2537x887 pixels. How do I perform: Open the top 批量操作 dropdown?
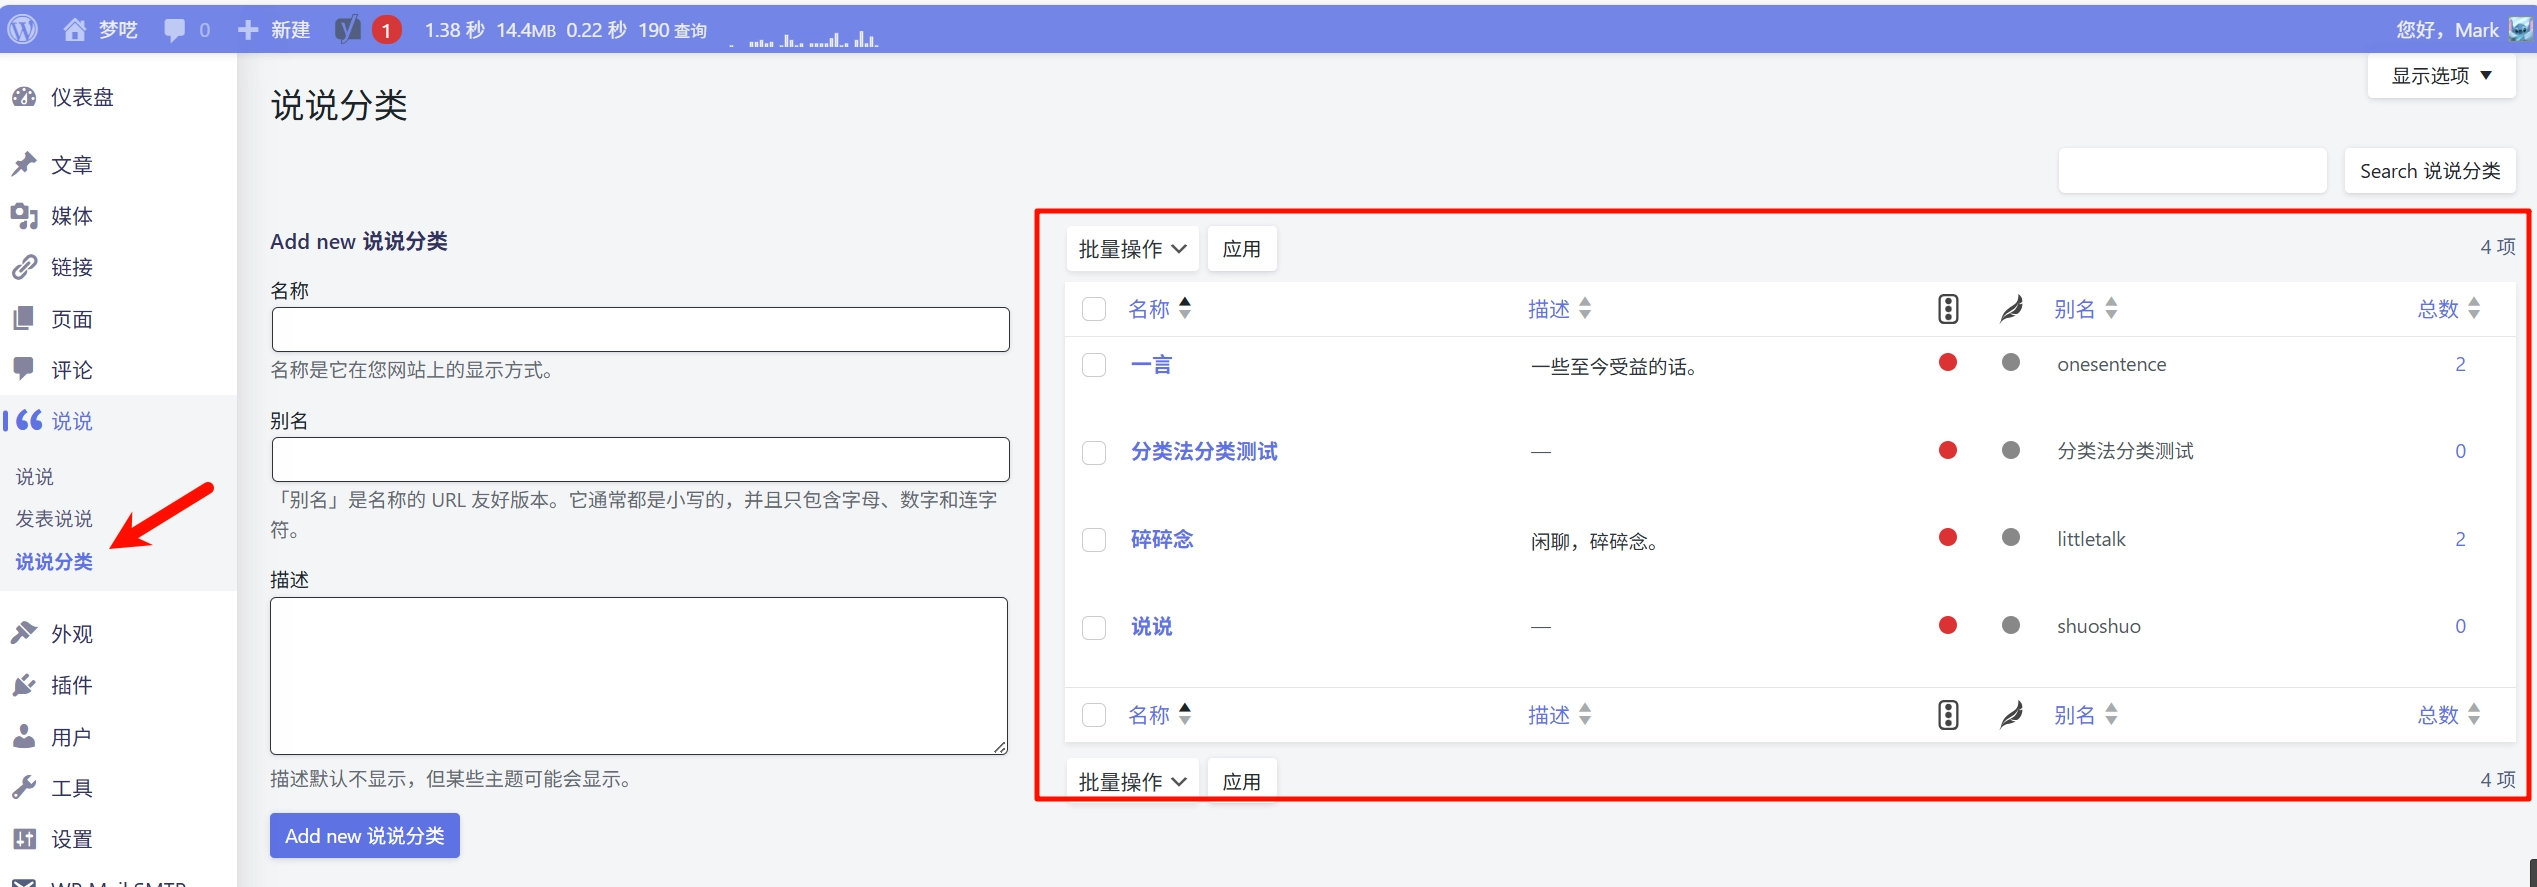point(1132,249)
